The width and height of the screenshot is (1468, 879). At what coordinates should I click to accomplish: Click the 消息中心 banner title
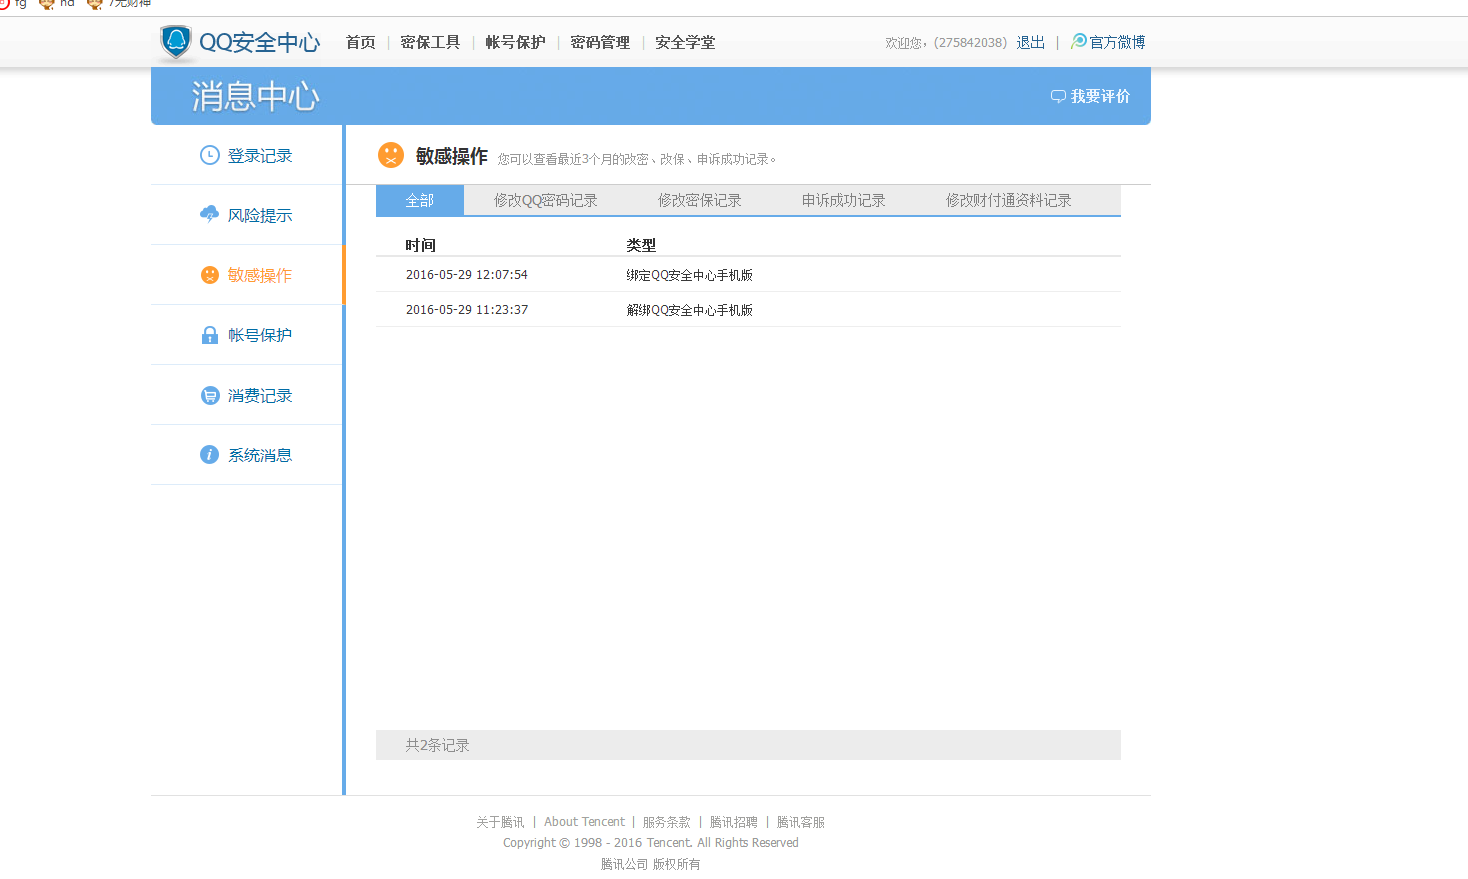pyautogui.click(x=256, y=96)
